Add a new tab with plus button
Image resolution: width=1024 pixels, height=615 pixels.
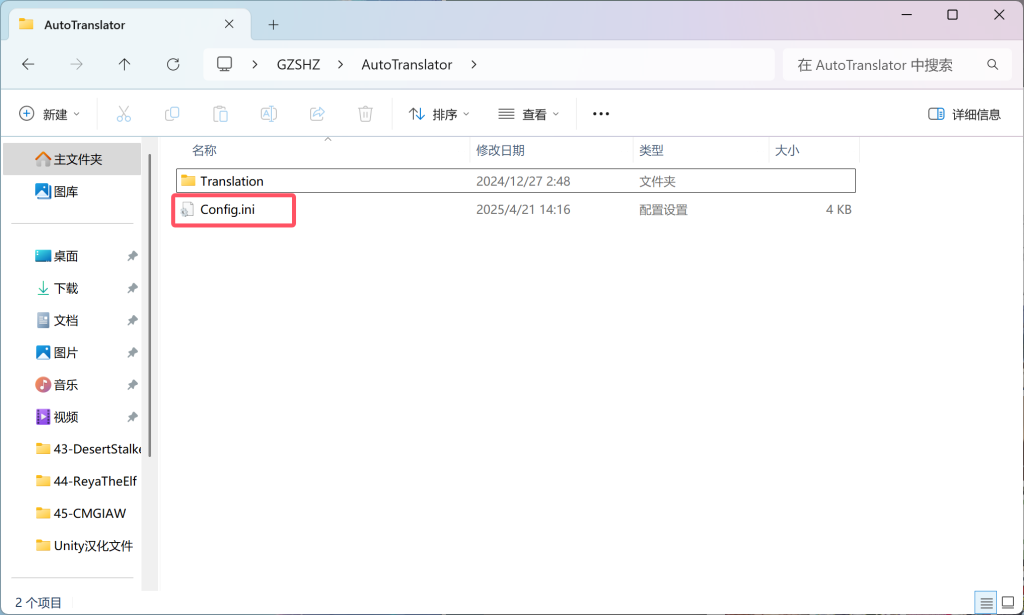pos(273,24)
